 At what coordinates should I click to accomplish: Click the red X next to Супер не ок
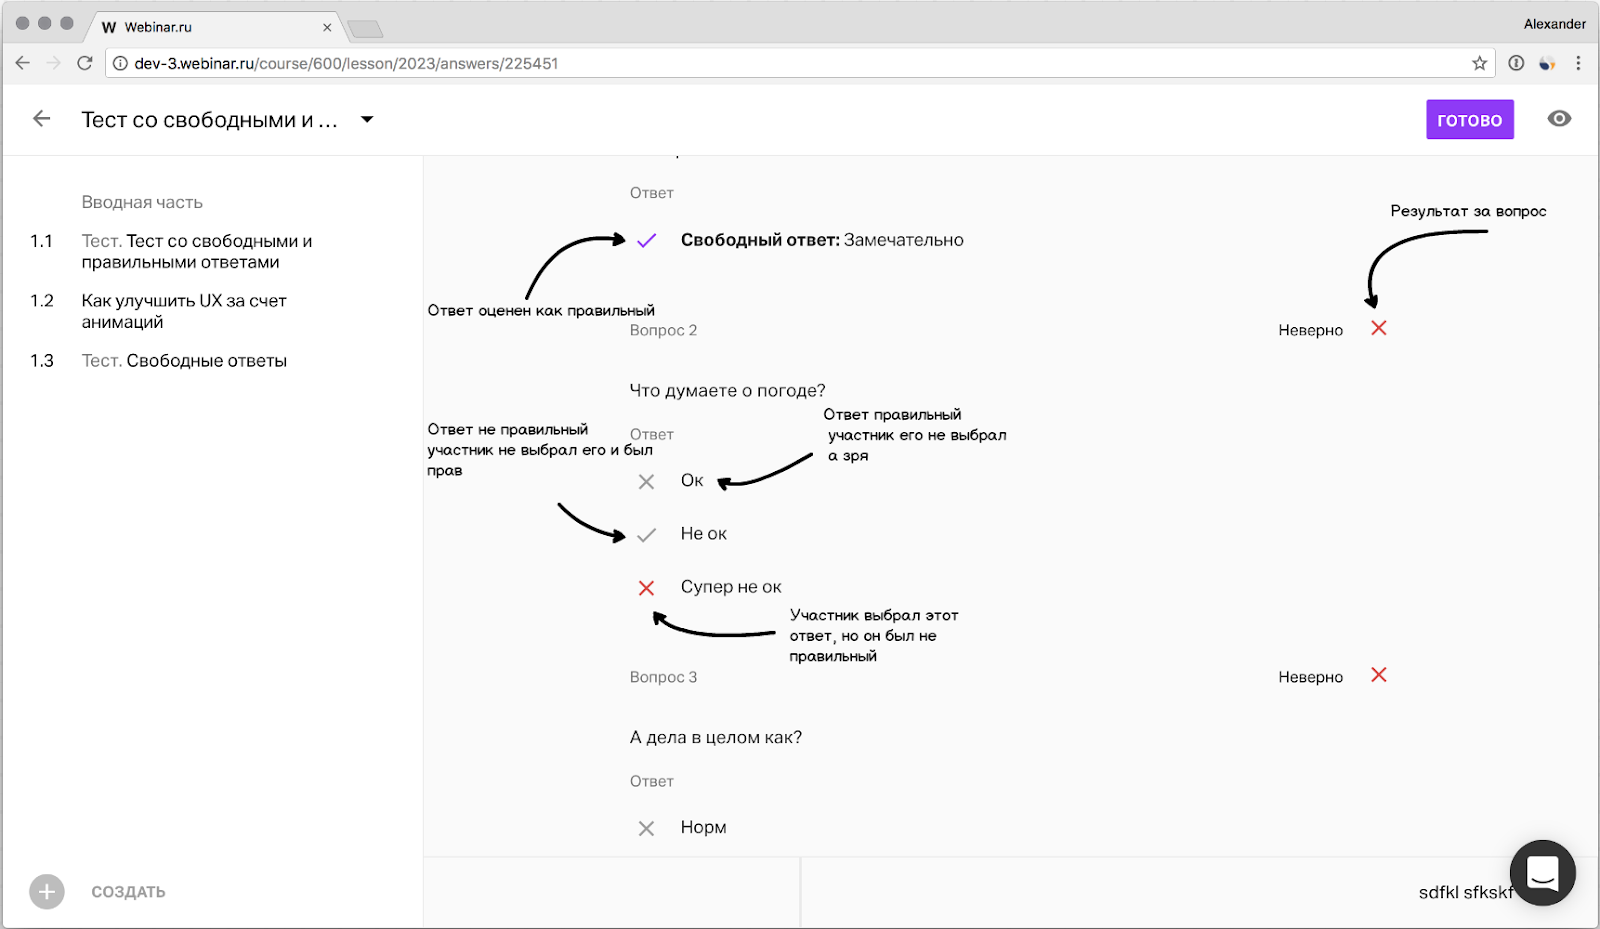pos(647,588)
